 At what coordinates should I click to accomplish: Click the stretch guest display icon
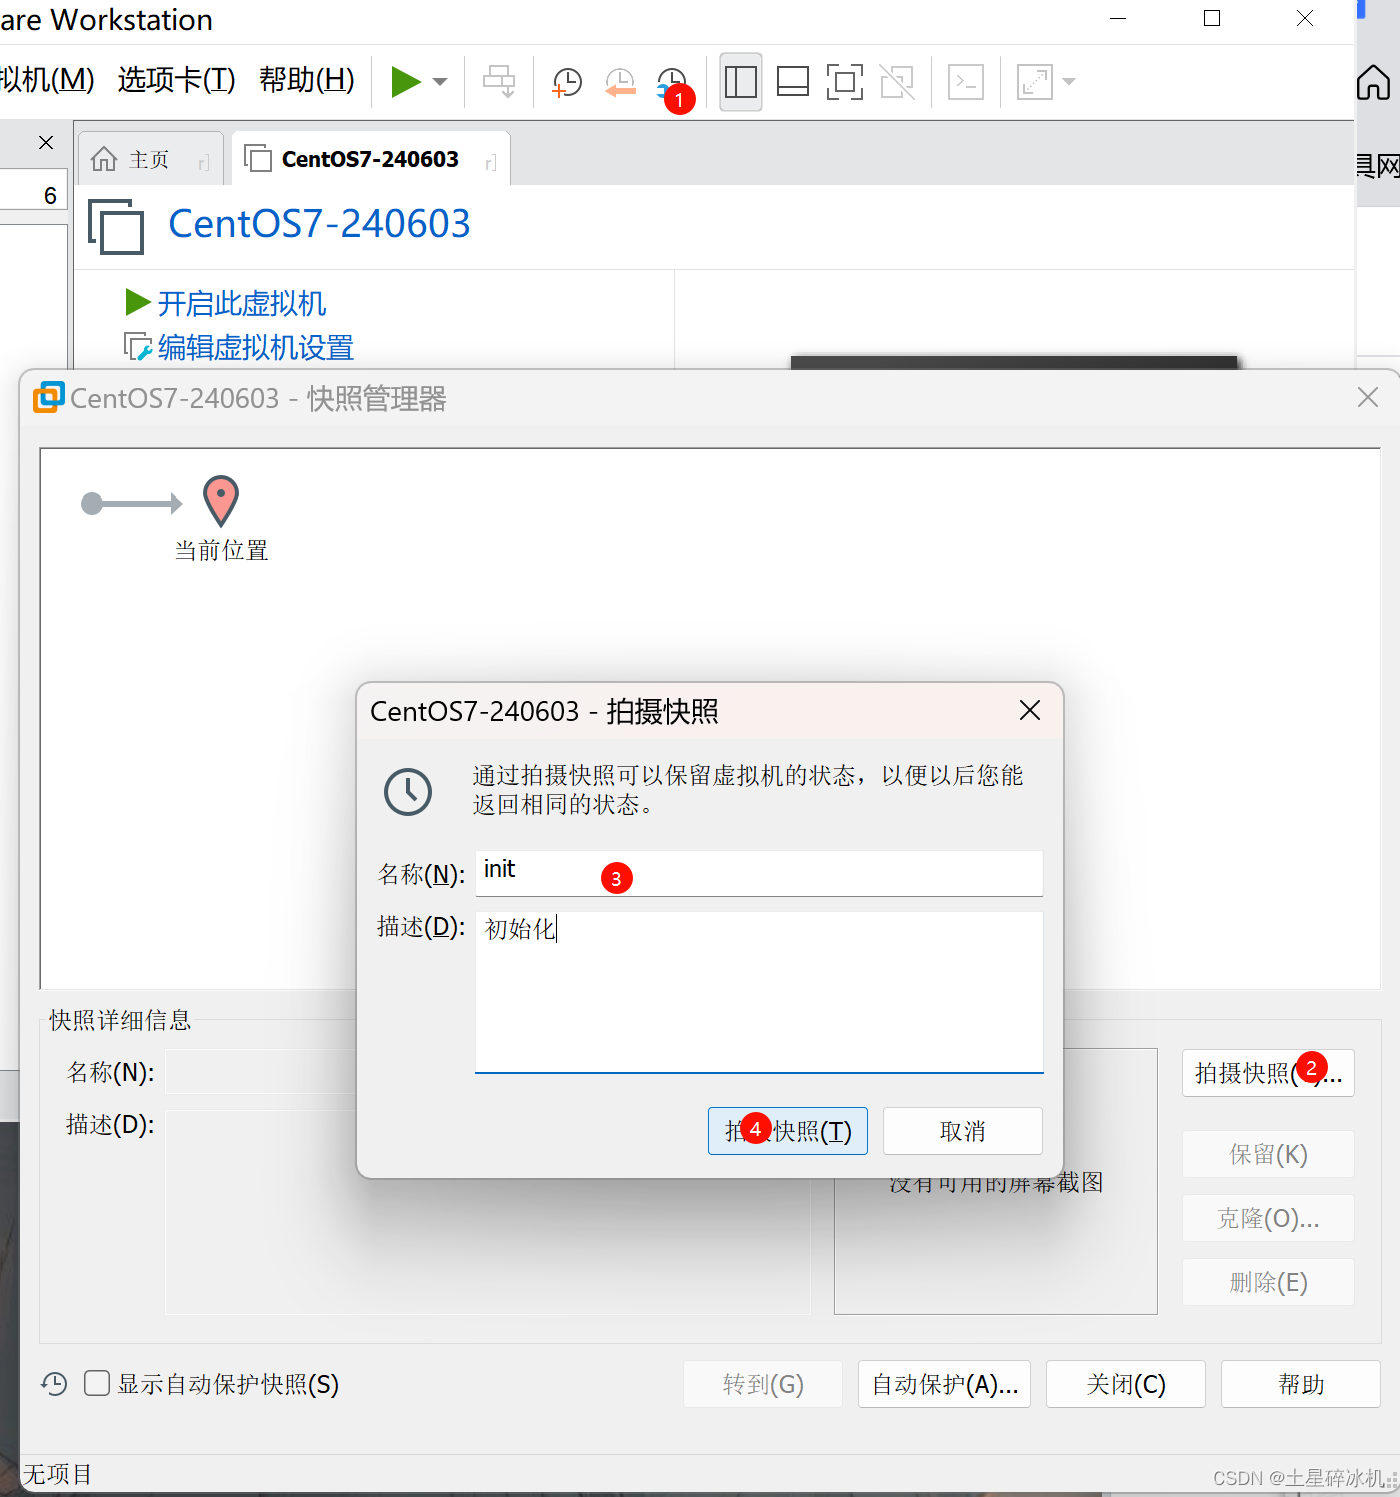click(x=1035, y=82)
